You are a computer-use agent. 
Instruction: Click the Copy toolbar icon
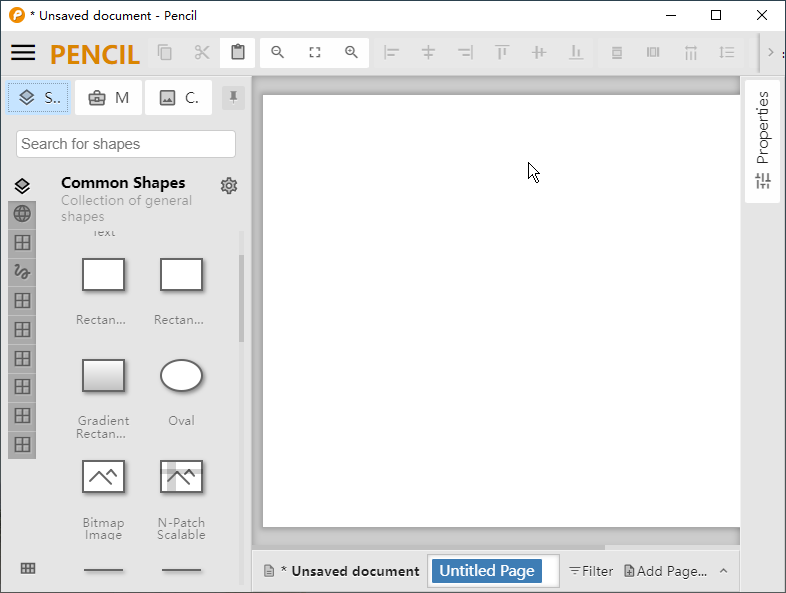coord(164,52)
